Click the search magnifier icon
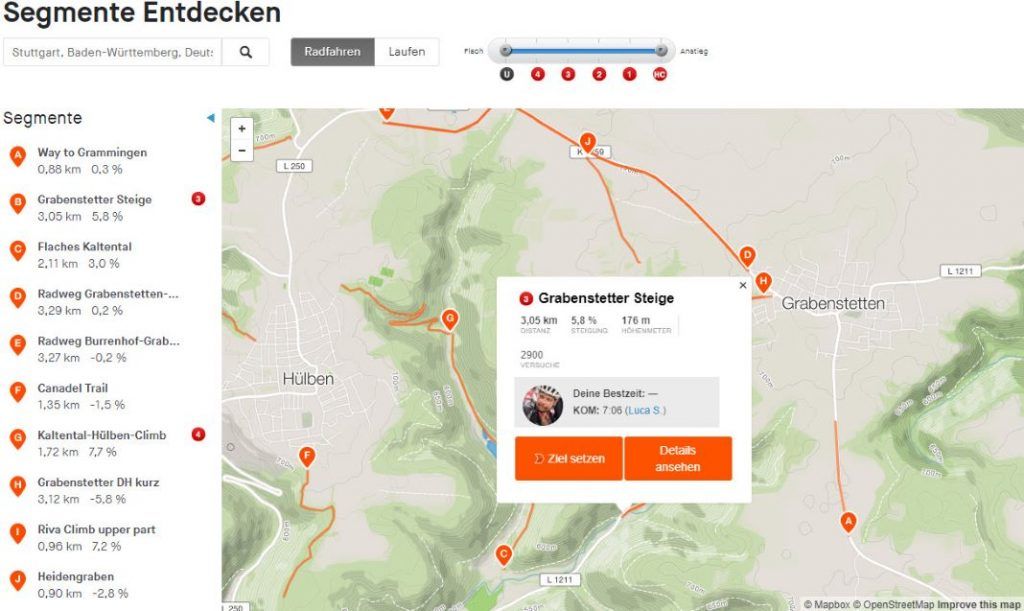This screenshot has width=1024, height=611. point(246,52)
